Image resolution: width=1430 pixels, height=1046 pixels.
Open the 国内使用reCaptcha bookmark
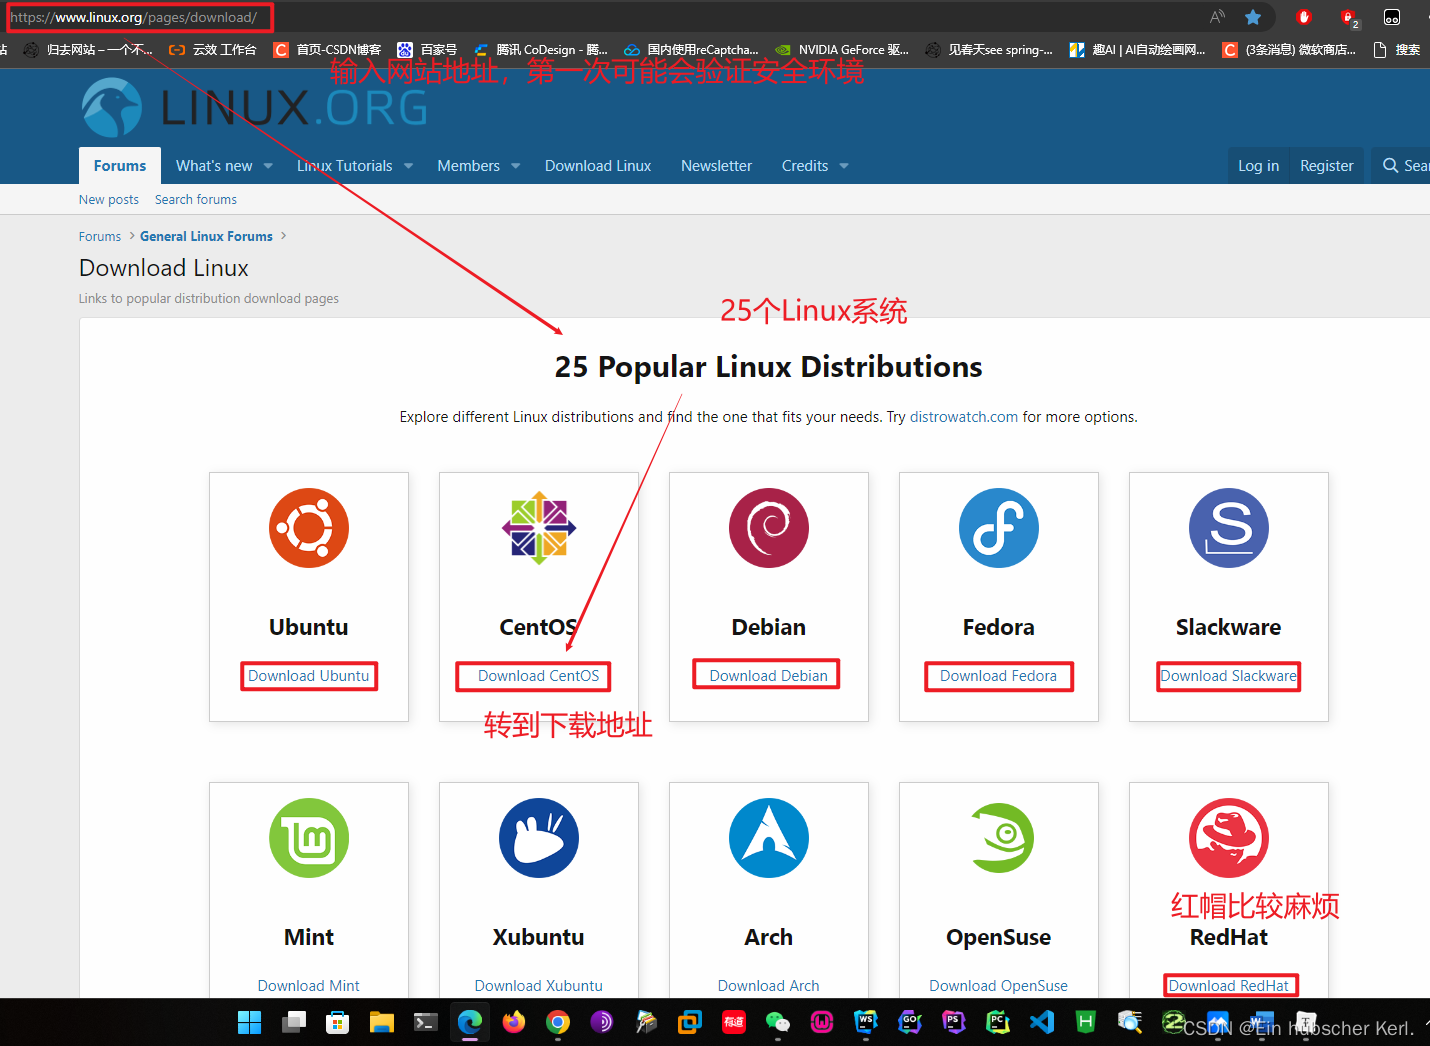[x=692, y=50]
